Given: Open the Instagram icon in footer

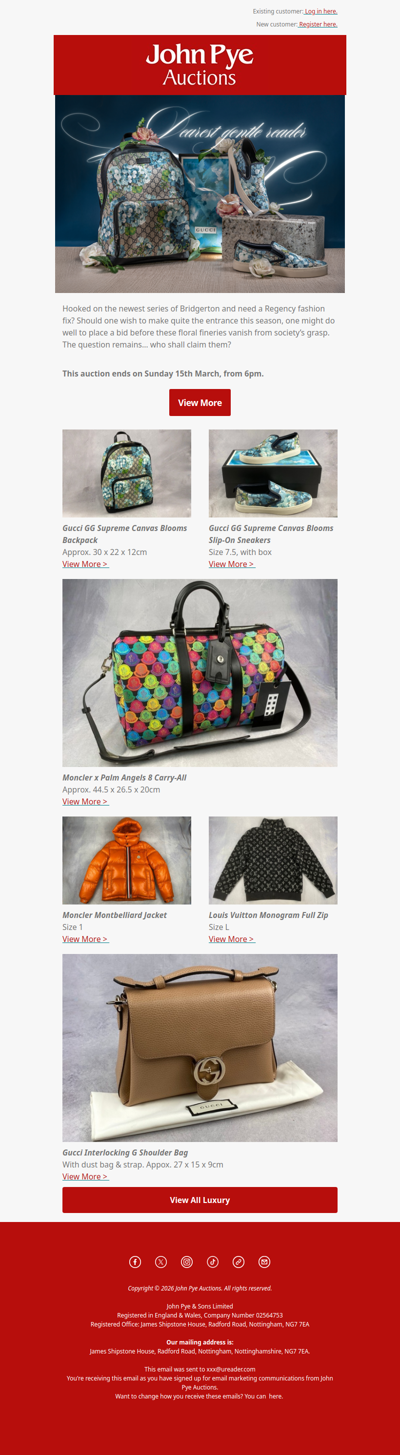Looking at the screenshot, I should (x=187, y=1262).
